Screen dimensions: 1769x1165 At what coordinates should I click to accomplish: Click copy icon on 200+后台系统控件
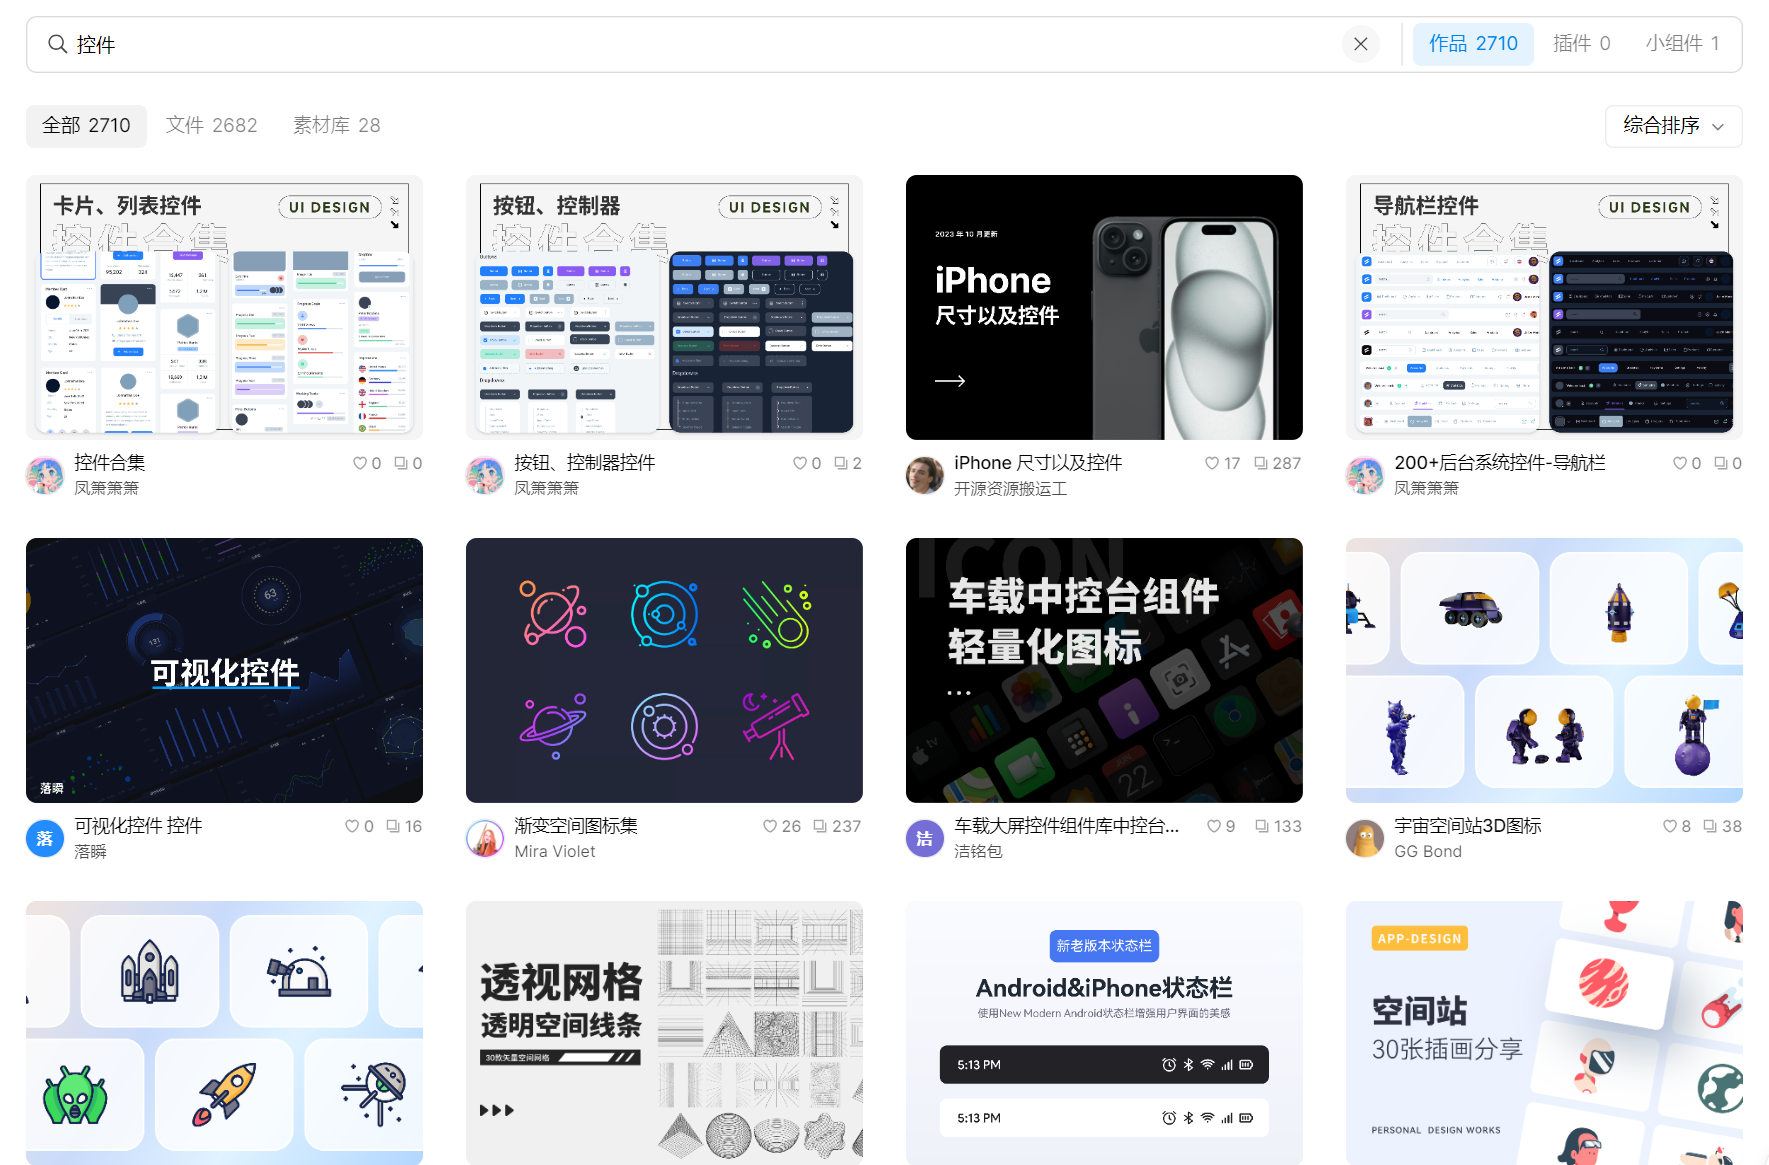(x=1721, y=463)
